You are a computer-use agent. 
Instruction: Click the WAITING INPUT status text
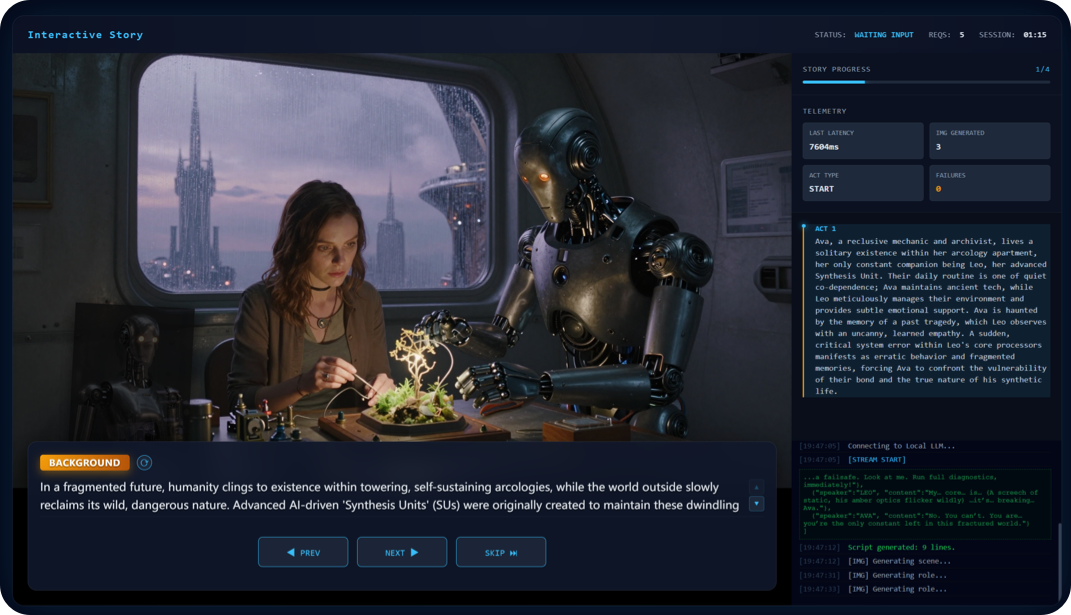point(883,35)
